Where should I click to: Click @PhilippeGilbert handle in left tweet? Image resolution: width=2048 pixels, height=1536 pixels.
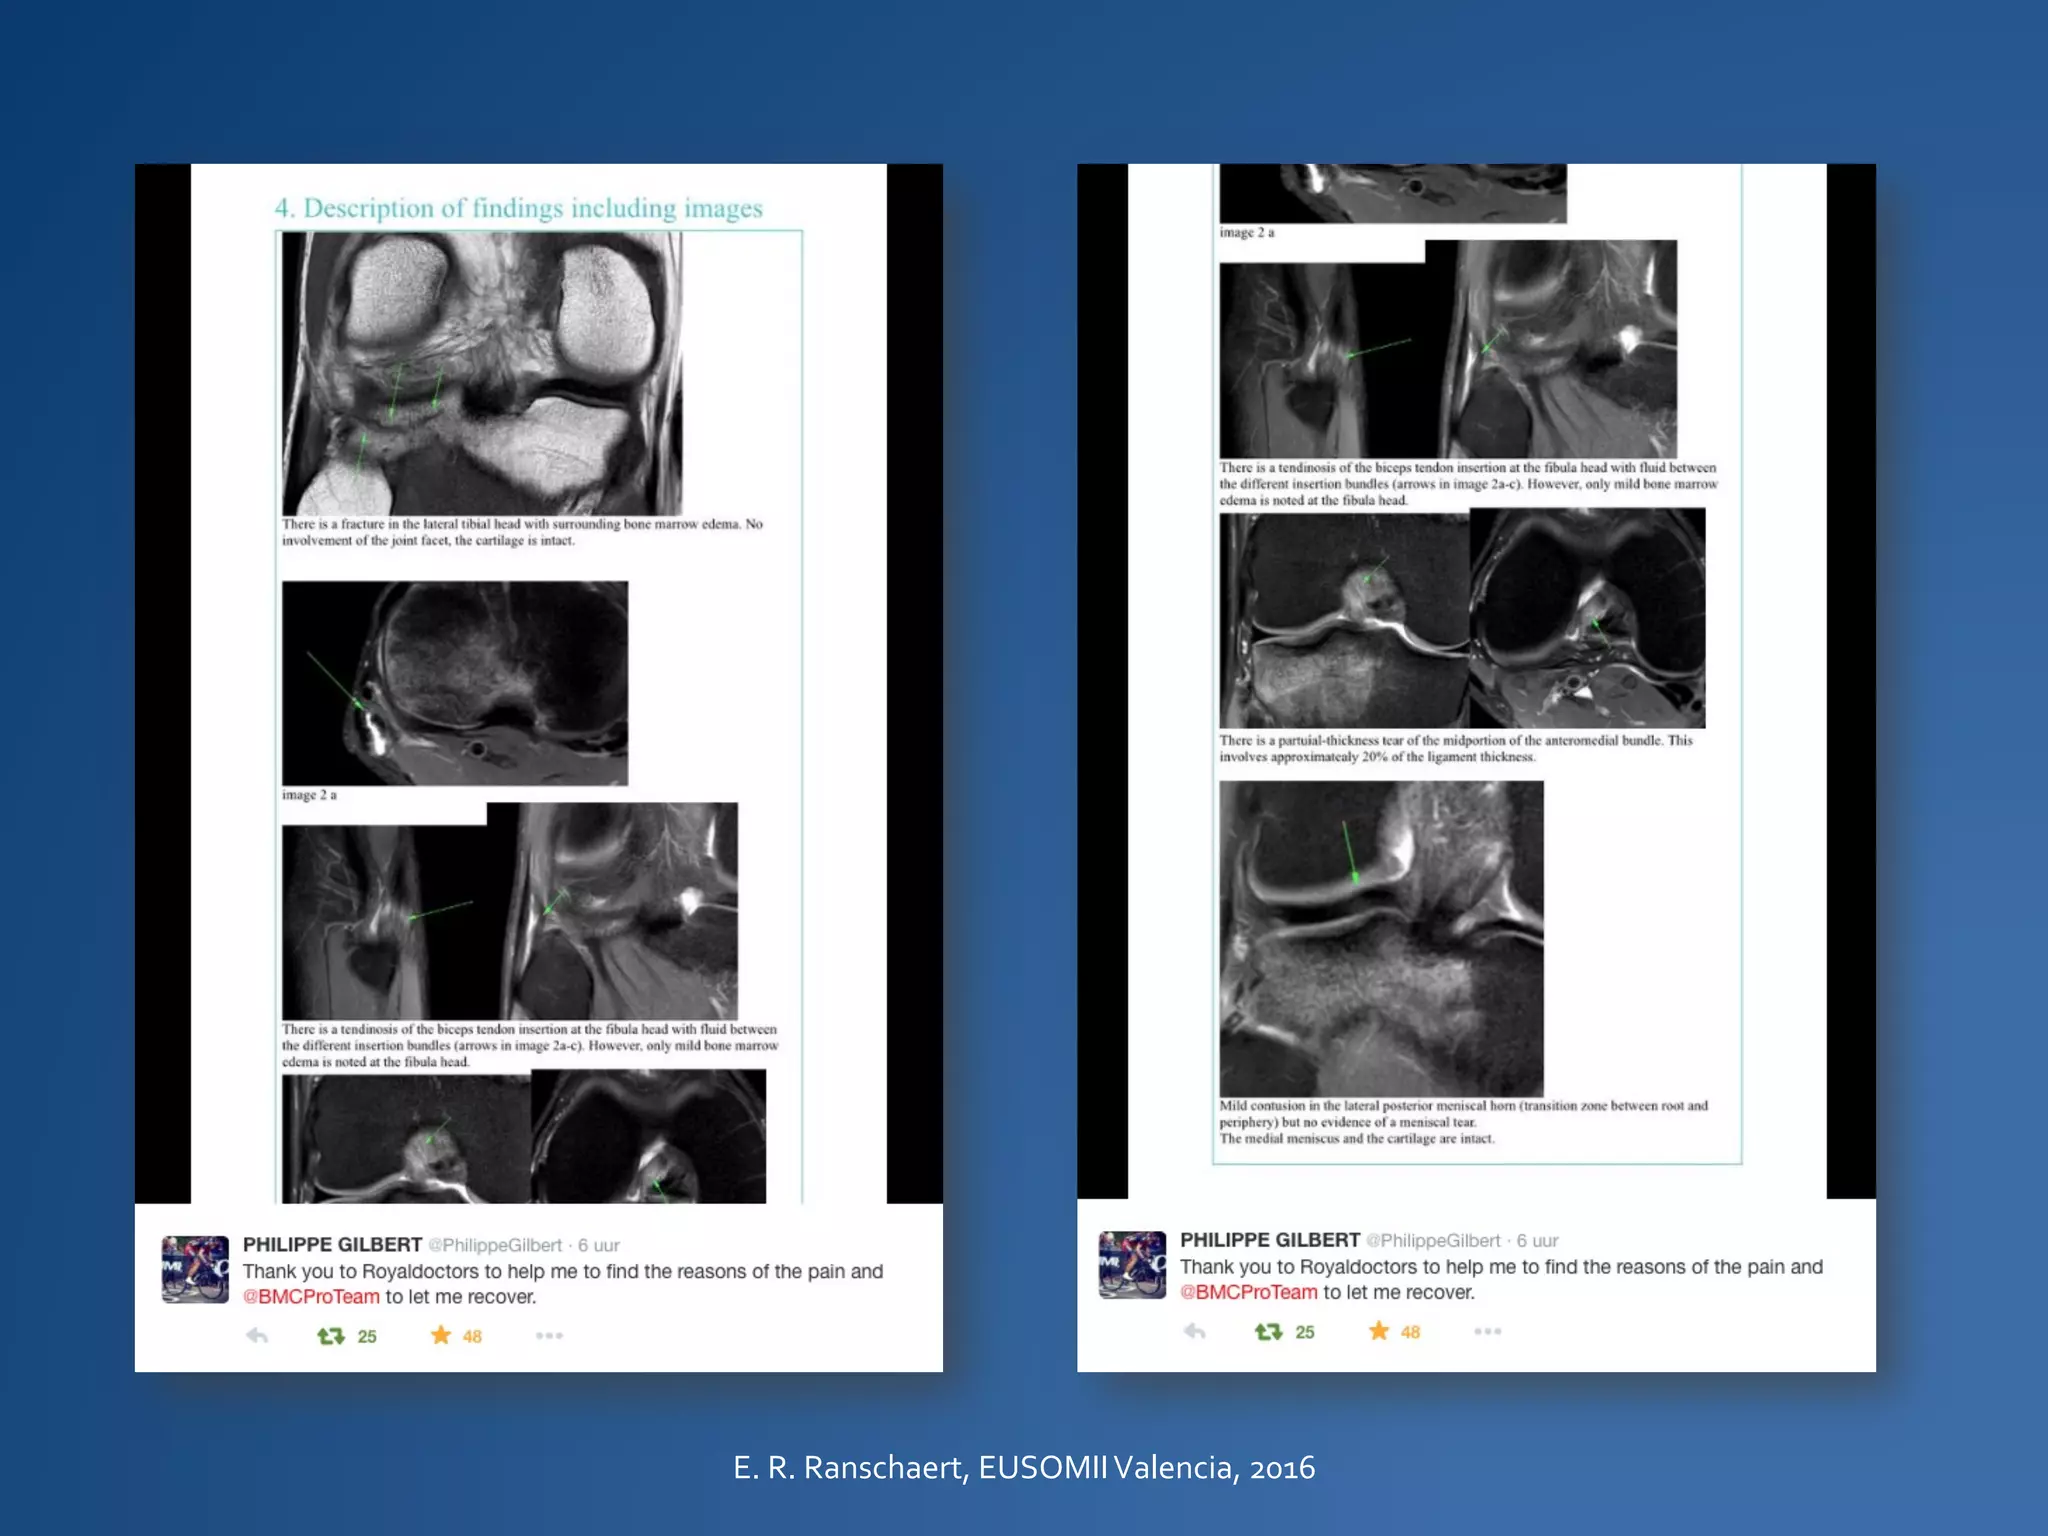pos(495,1245)
